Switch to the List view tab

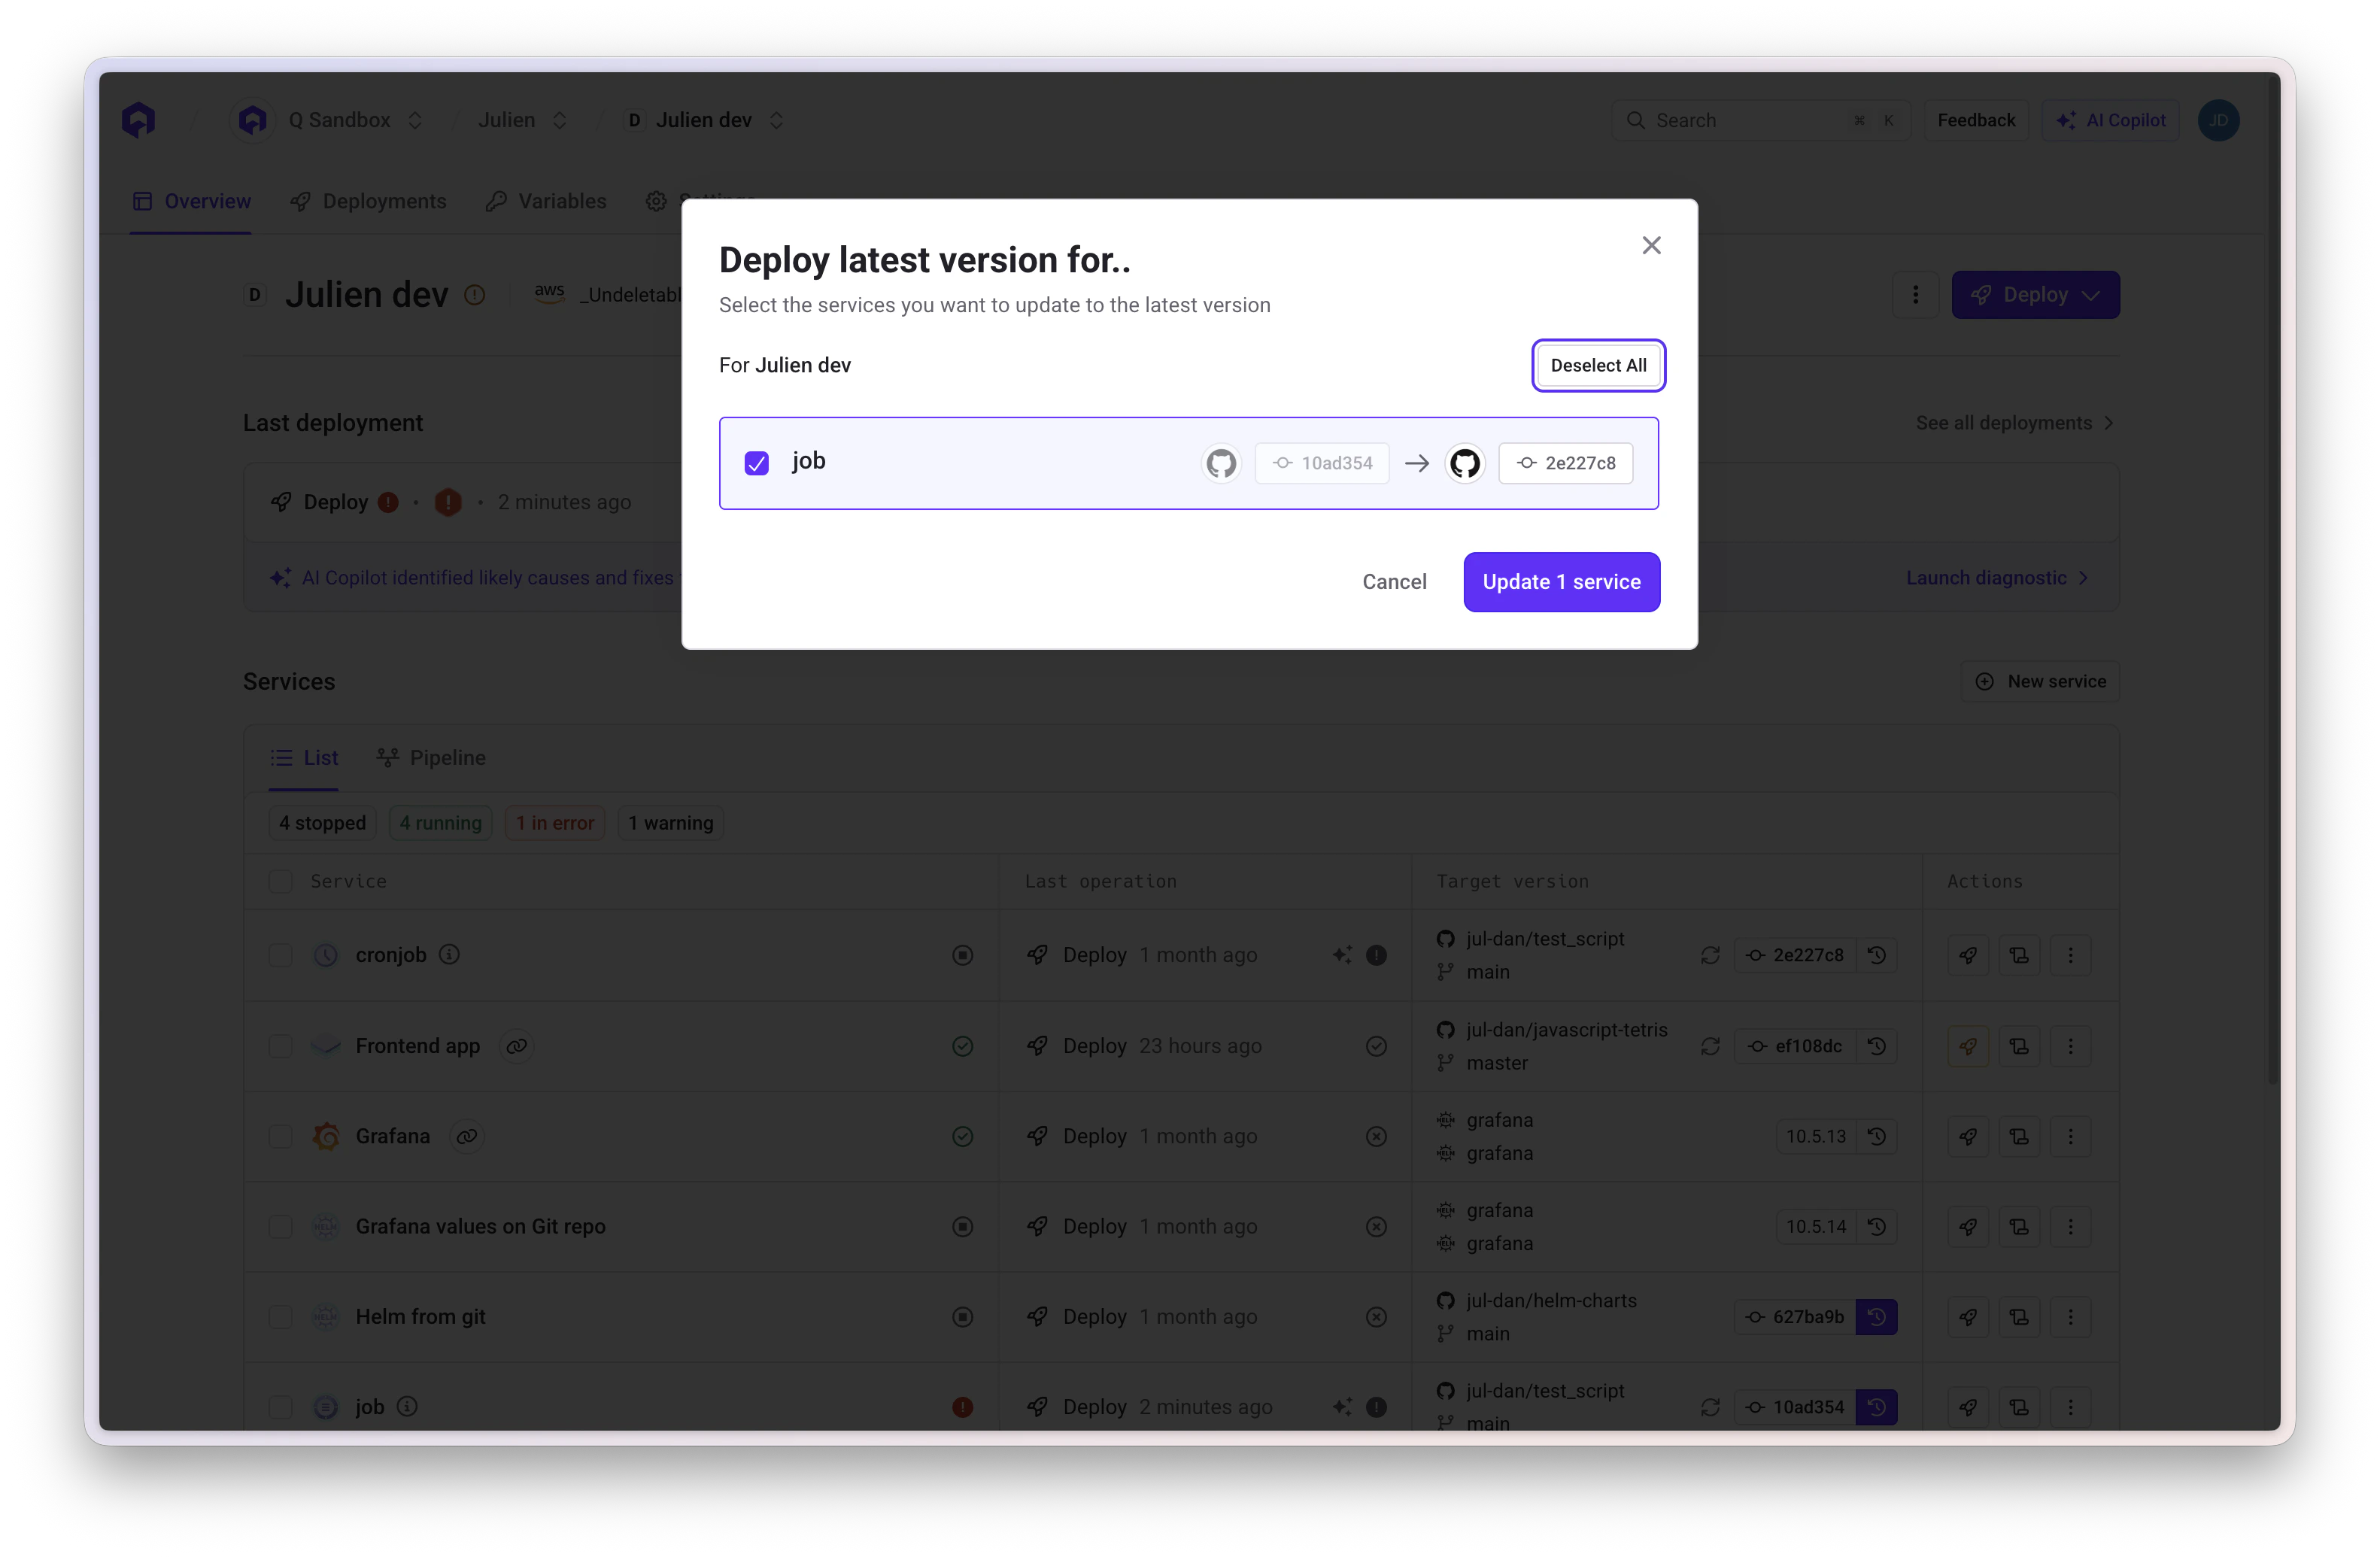304,758
